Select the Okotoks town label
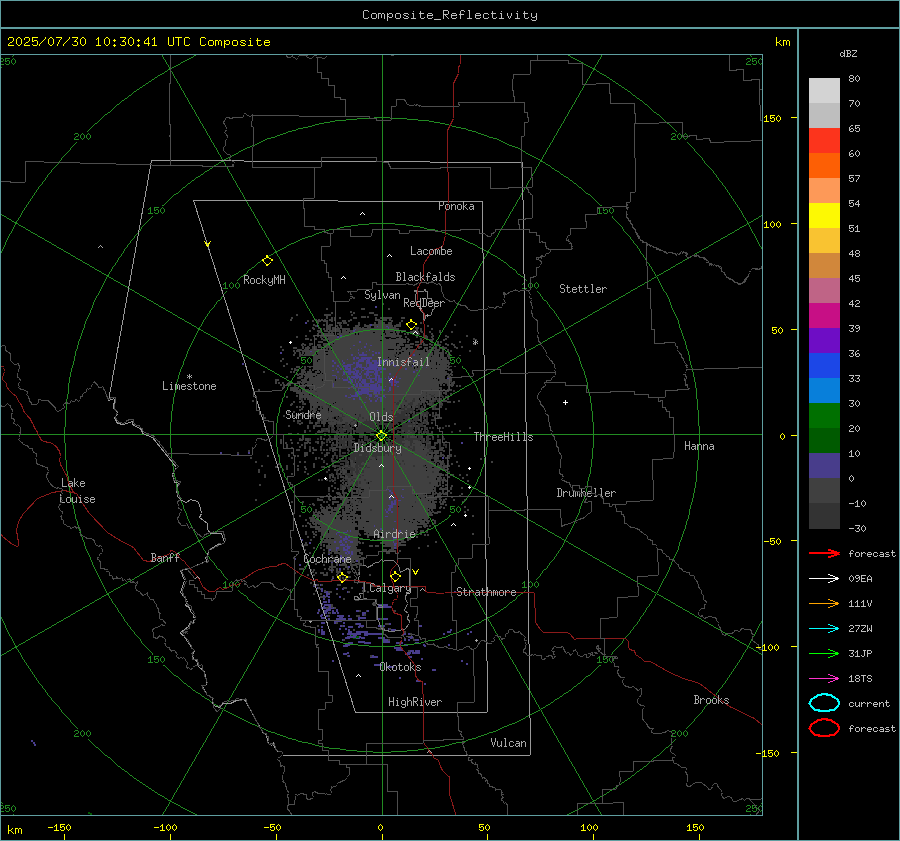 400,666
